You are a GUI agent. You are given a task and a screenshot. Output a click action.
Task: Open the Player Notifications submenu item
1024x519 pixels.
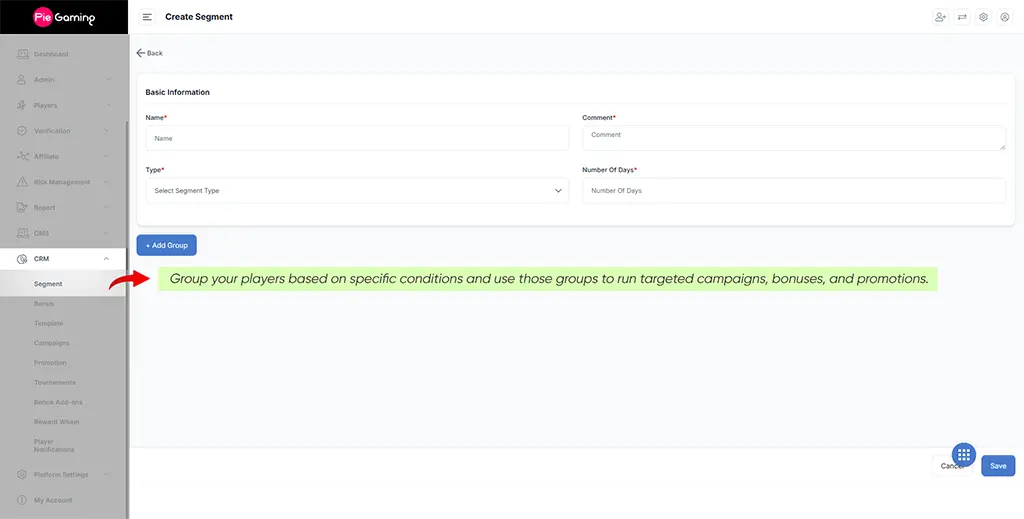[x=54, y=446]
